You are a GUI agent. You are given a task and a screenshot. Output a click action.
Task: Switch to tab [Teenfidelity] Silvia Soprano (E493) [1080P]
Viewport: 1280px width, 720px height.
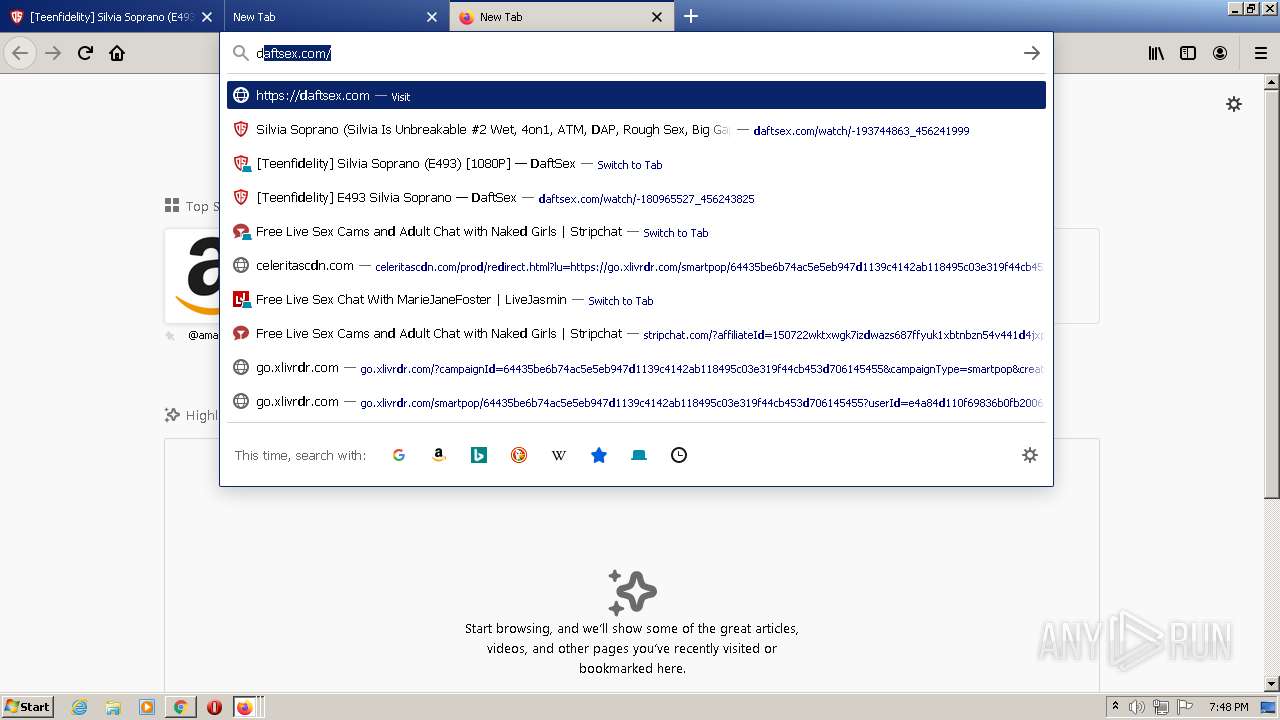(x=636, y=164)
